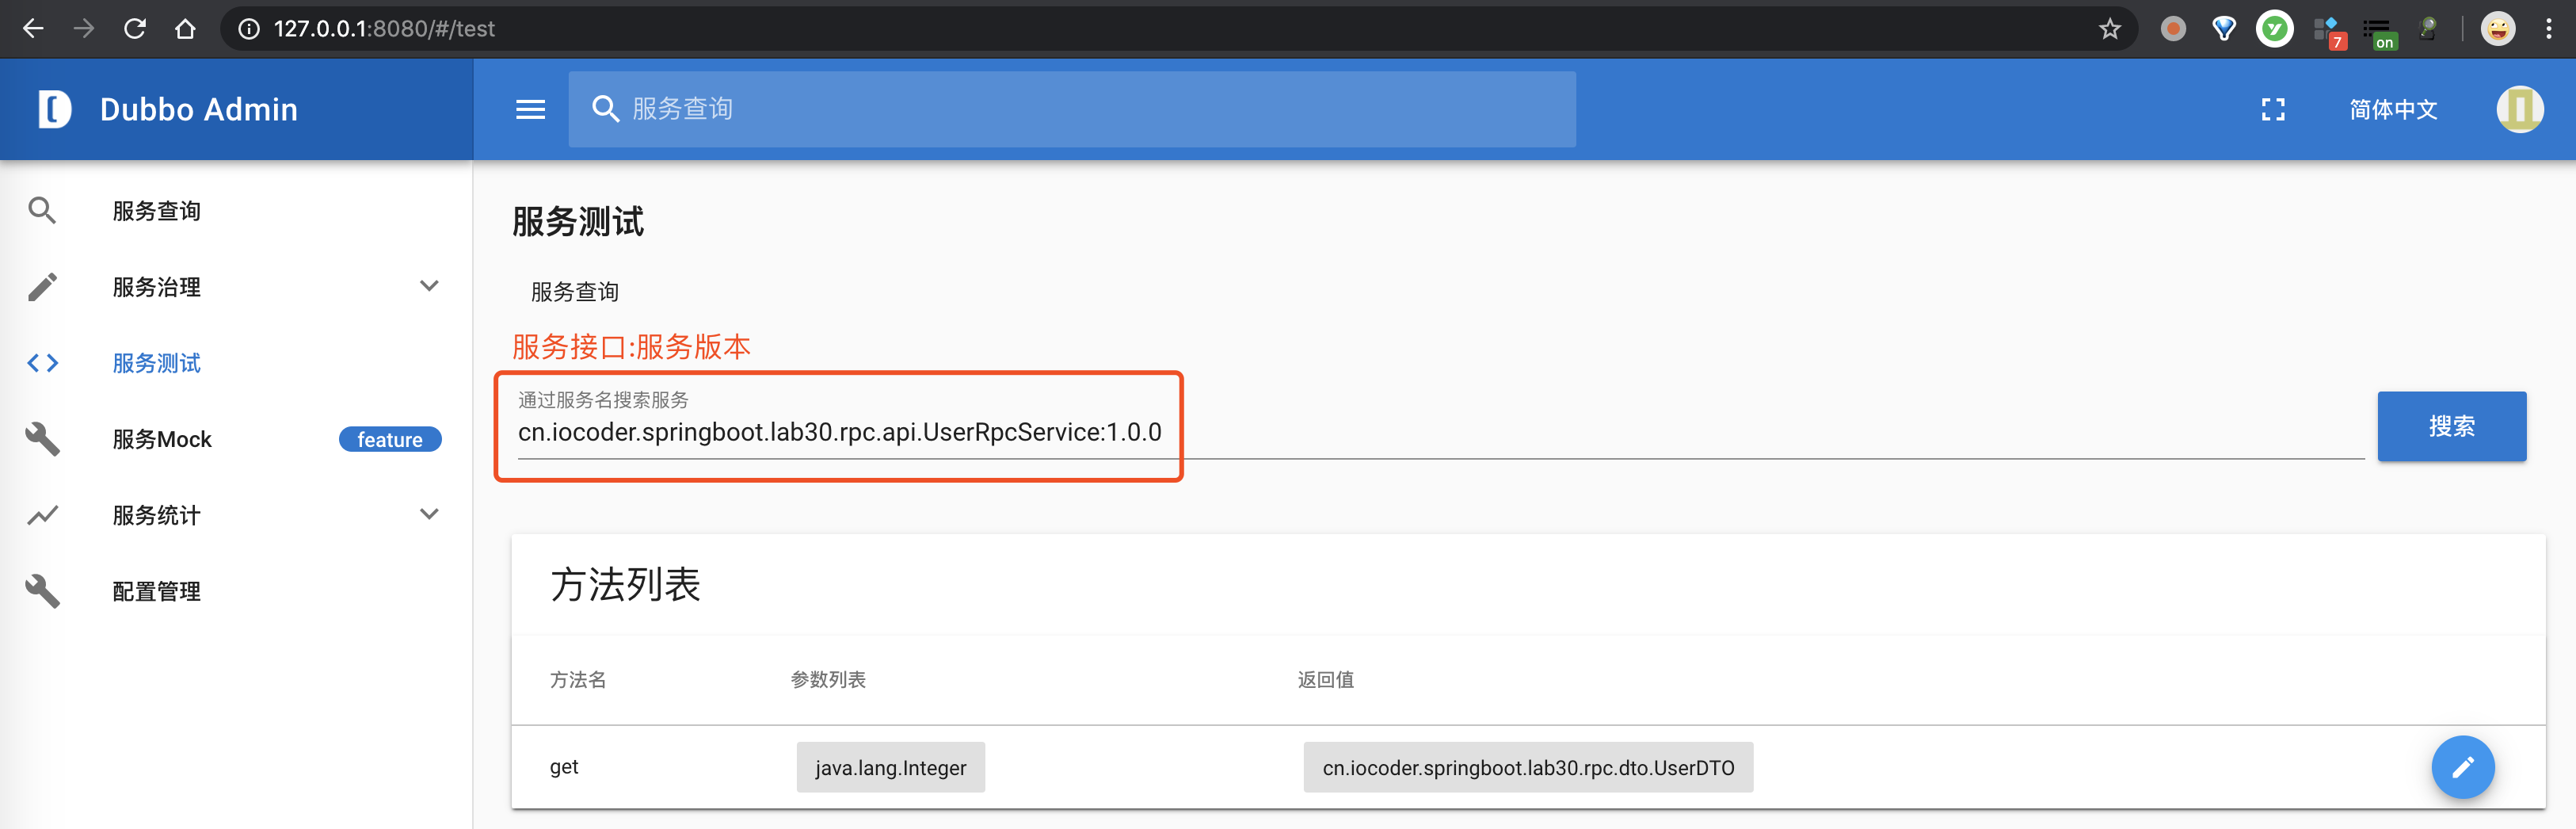Reload the browser page
This screenshot has height=829, width=2576.
coord(135,29)
